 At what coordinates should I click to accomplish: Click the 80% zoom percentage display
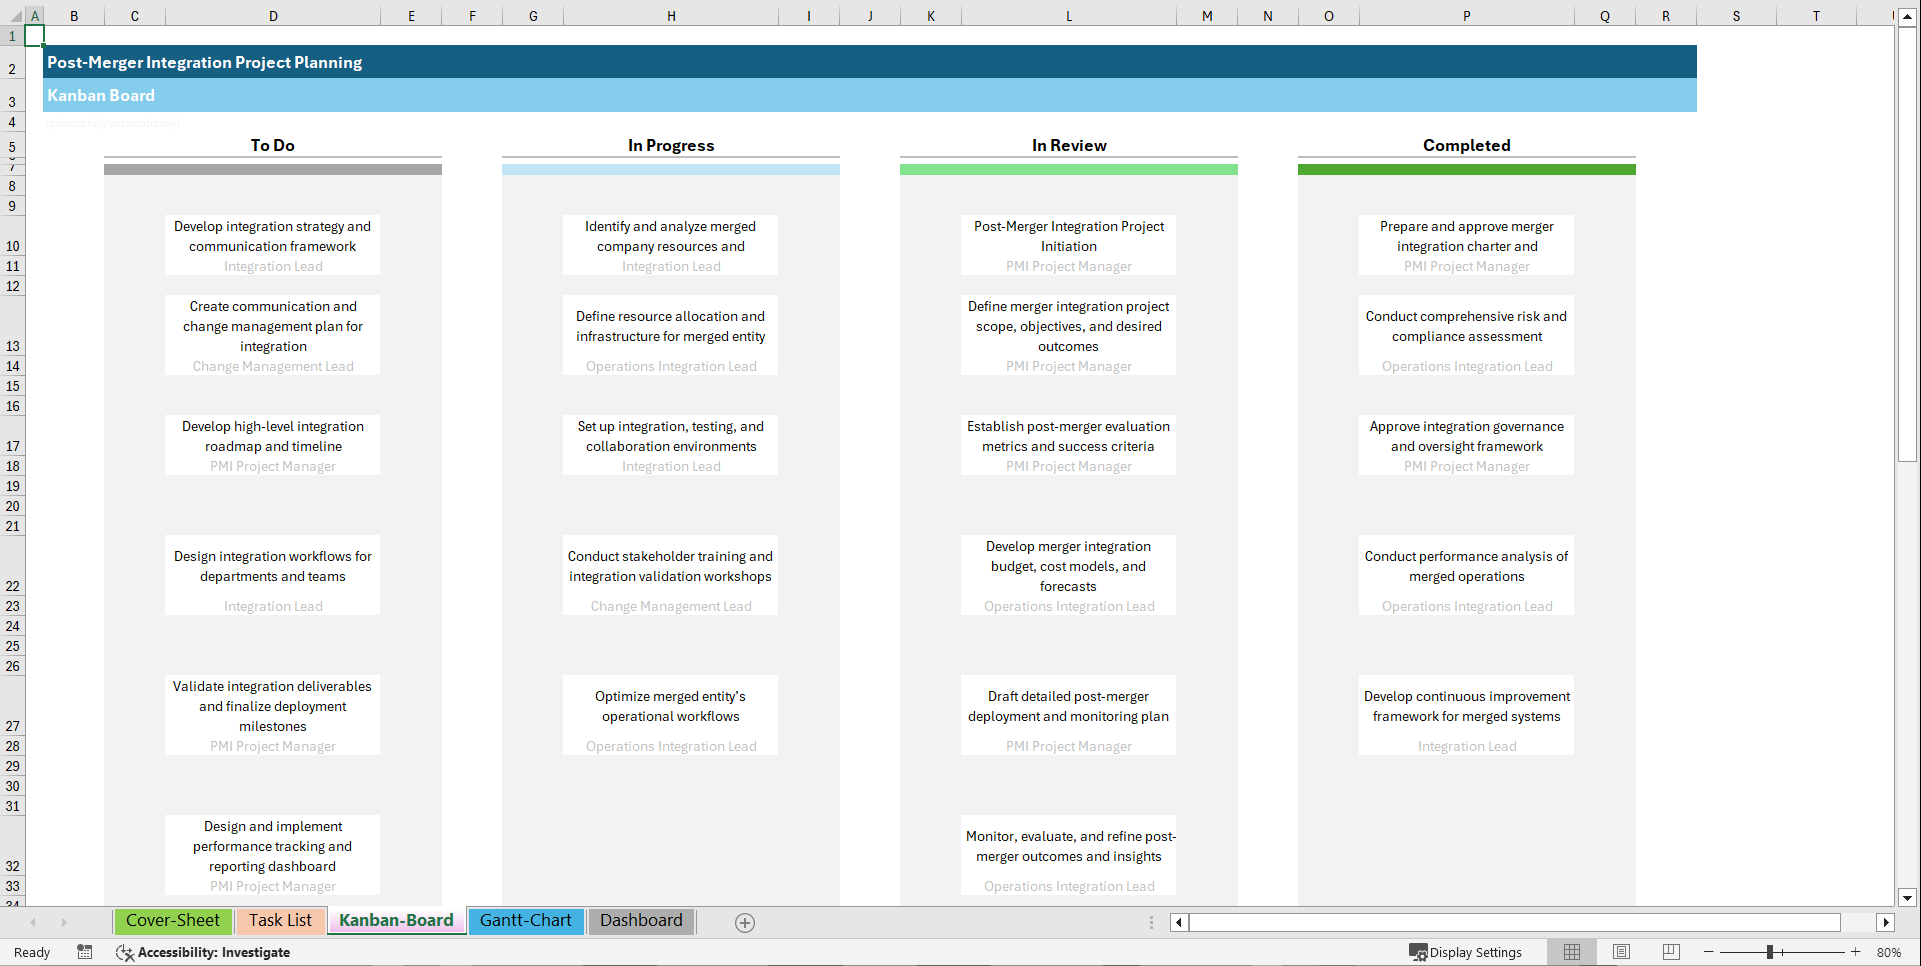click(x=1890, y=952)
